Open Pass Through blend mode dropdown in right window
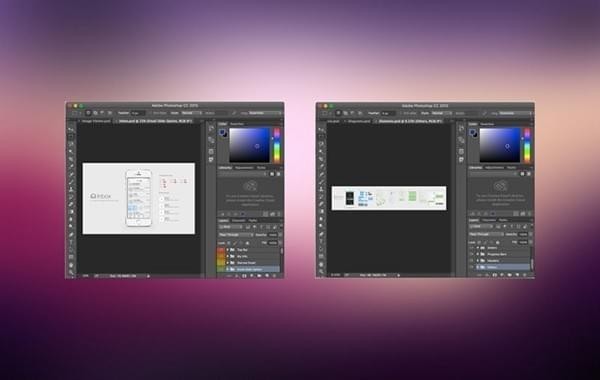Image resolution: width=600 pixels, height=380 pixels. click(x=486, y=234)
